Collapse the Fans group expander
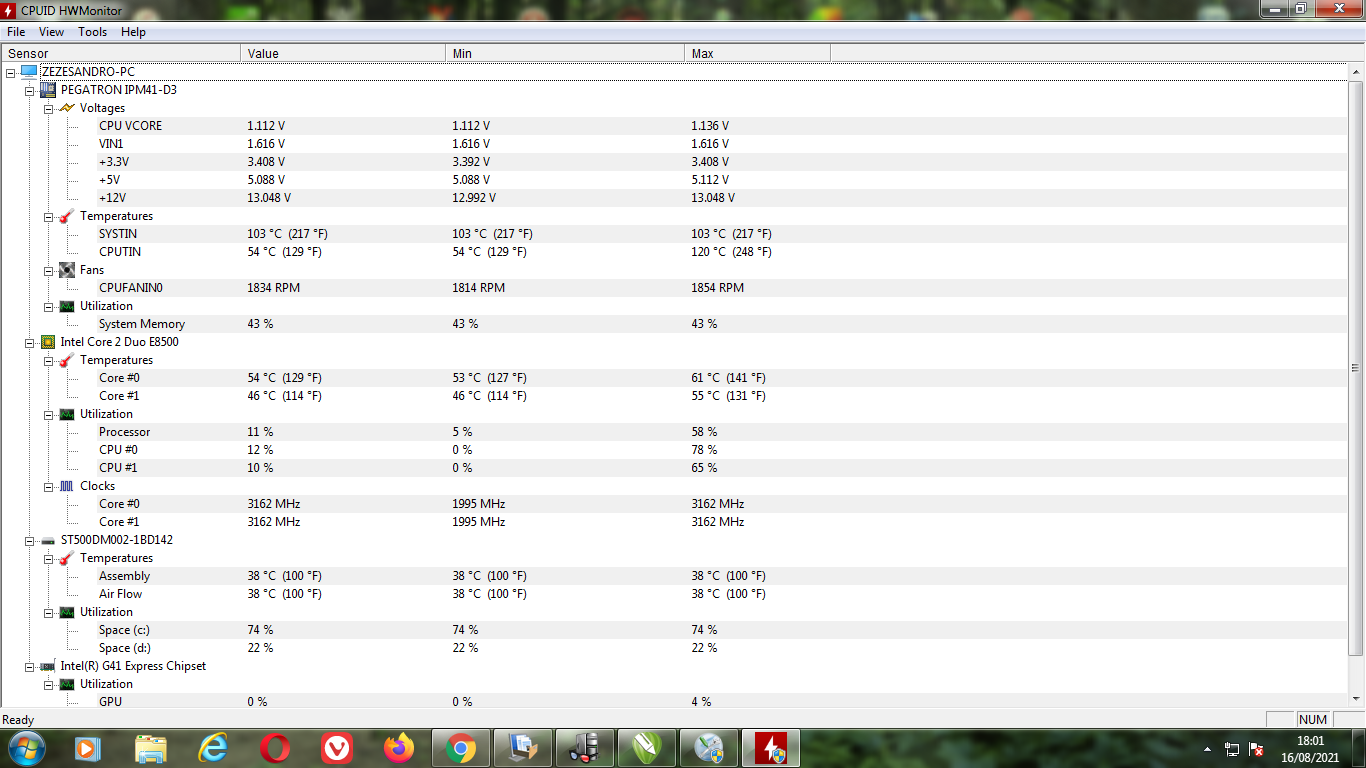 (48, 270)
